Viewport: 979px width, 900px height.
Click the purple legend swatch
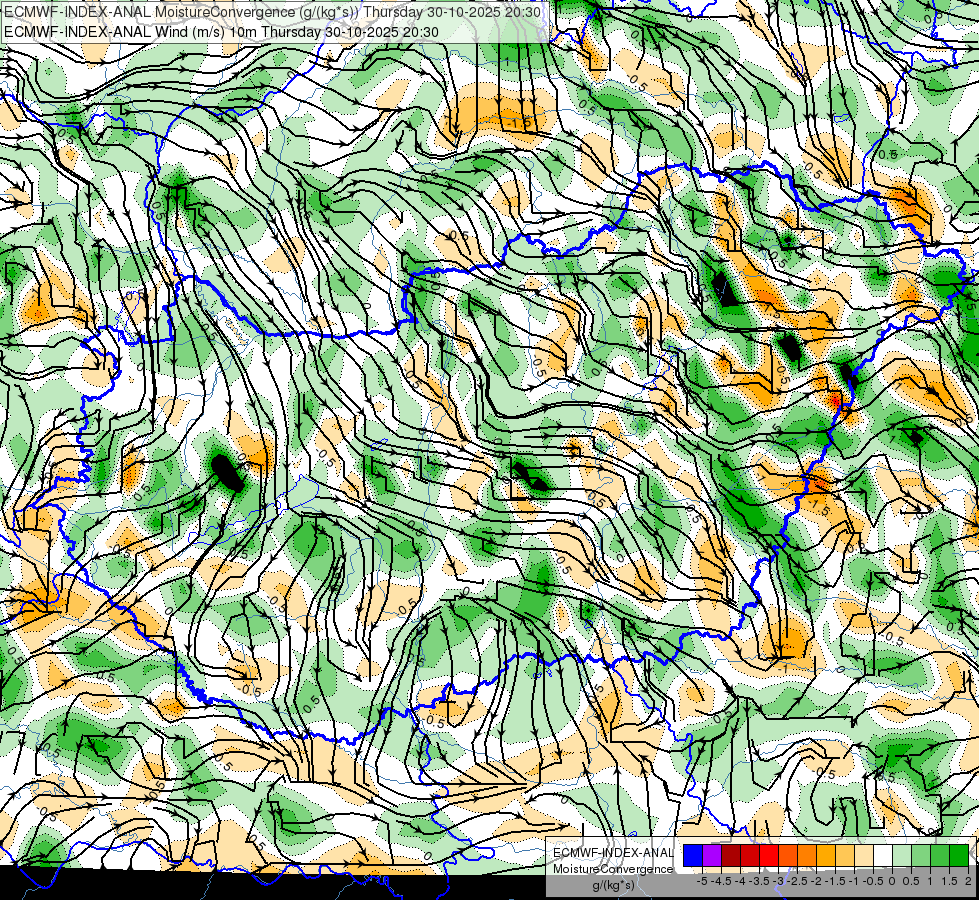tap(712, 856)
